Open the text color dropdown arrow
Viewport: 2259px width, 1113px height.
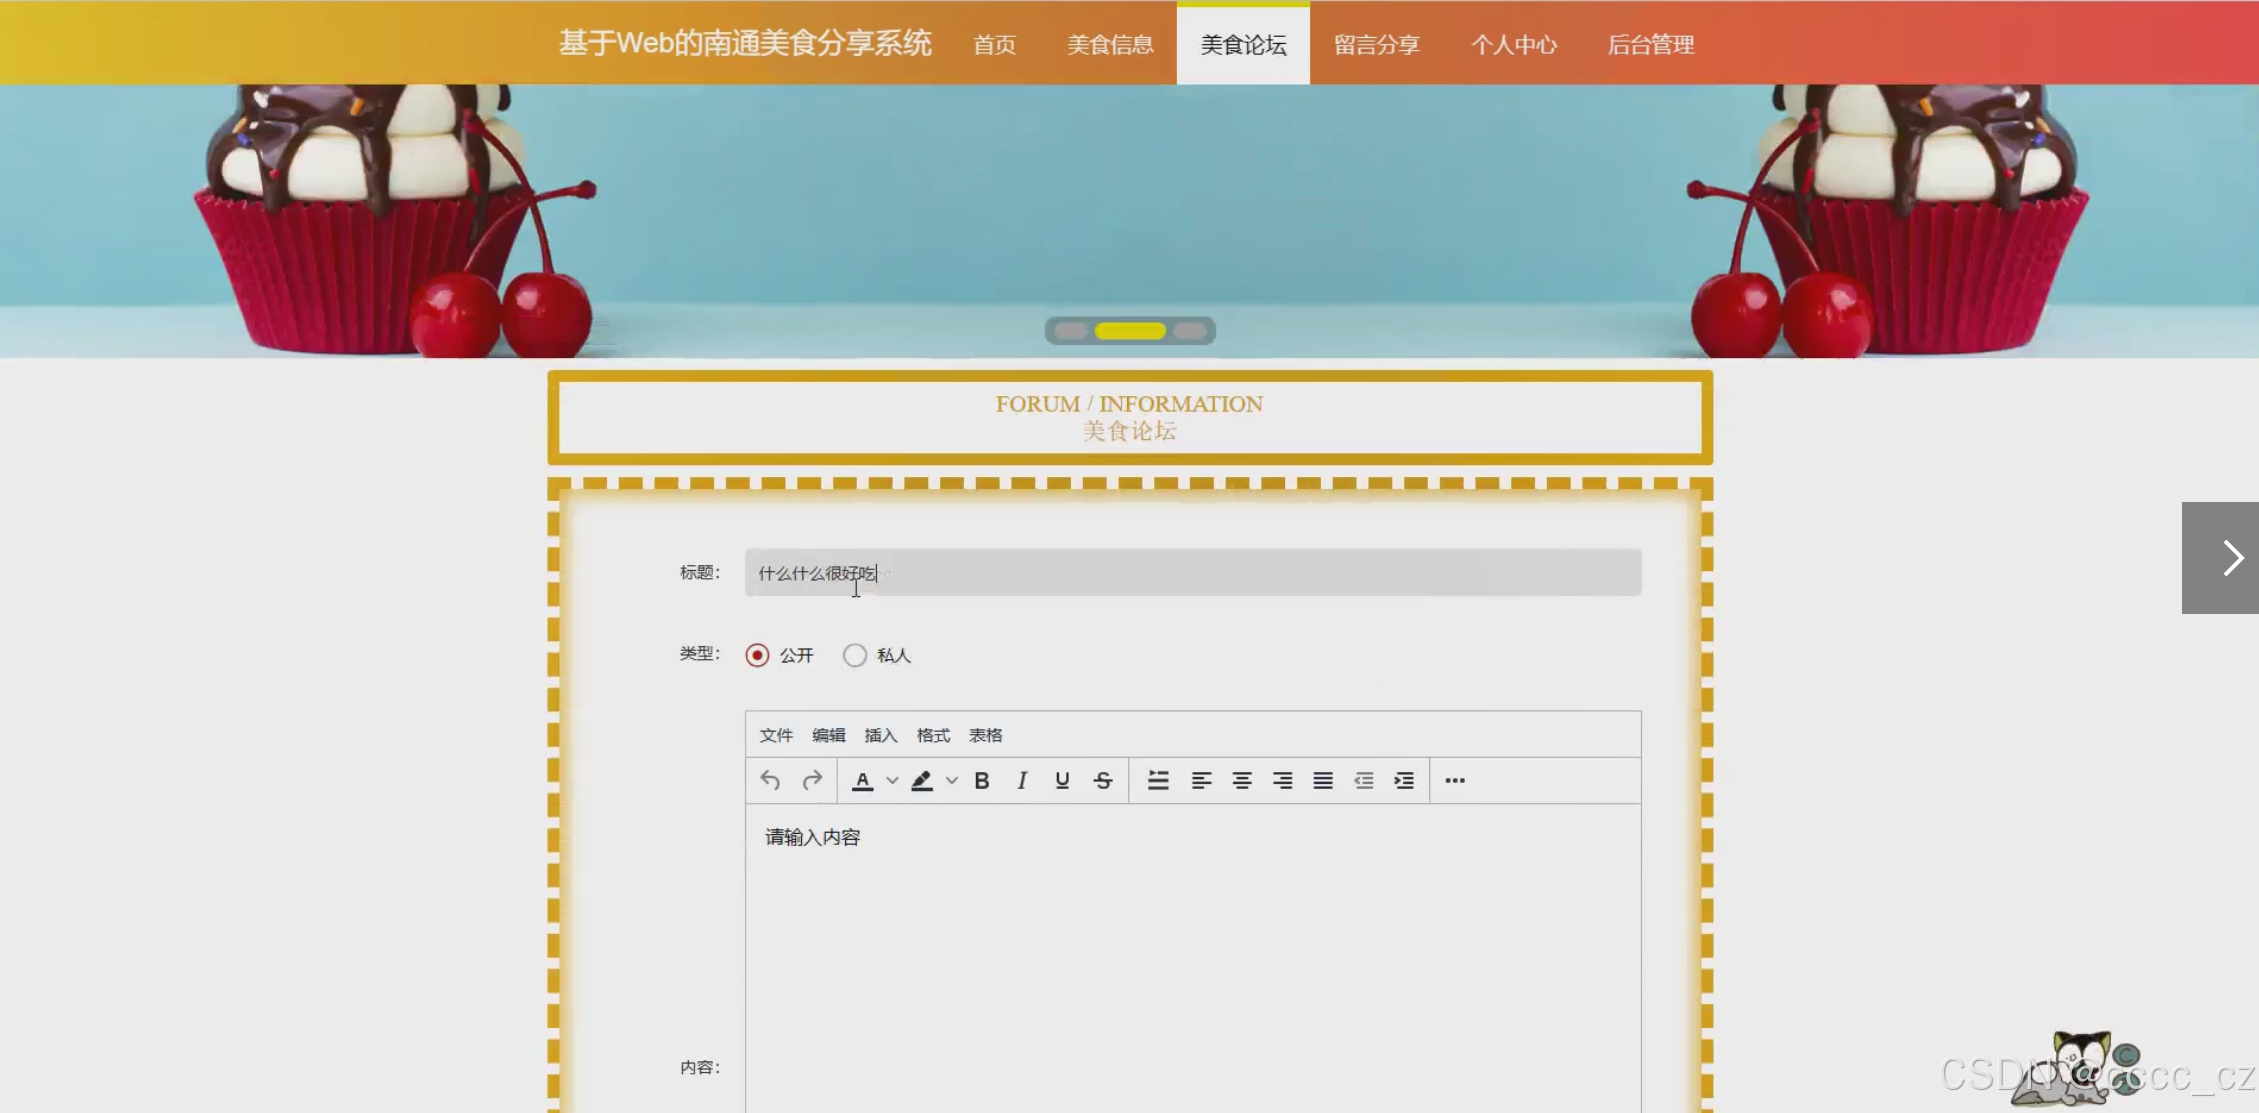pyautogui.click(x=892, y=780)
